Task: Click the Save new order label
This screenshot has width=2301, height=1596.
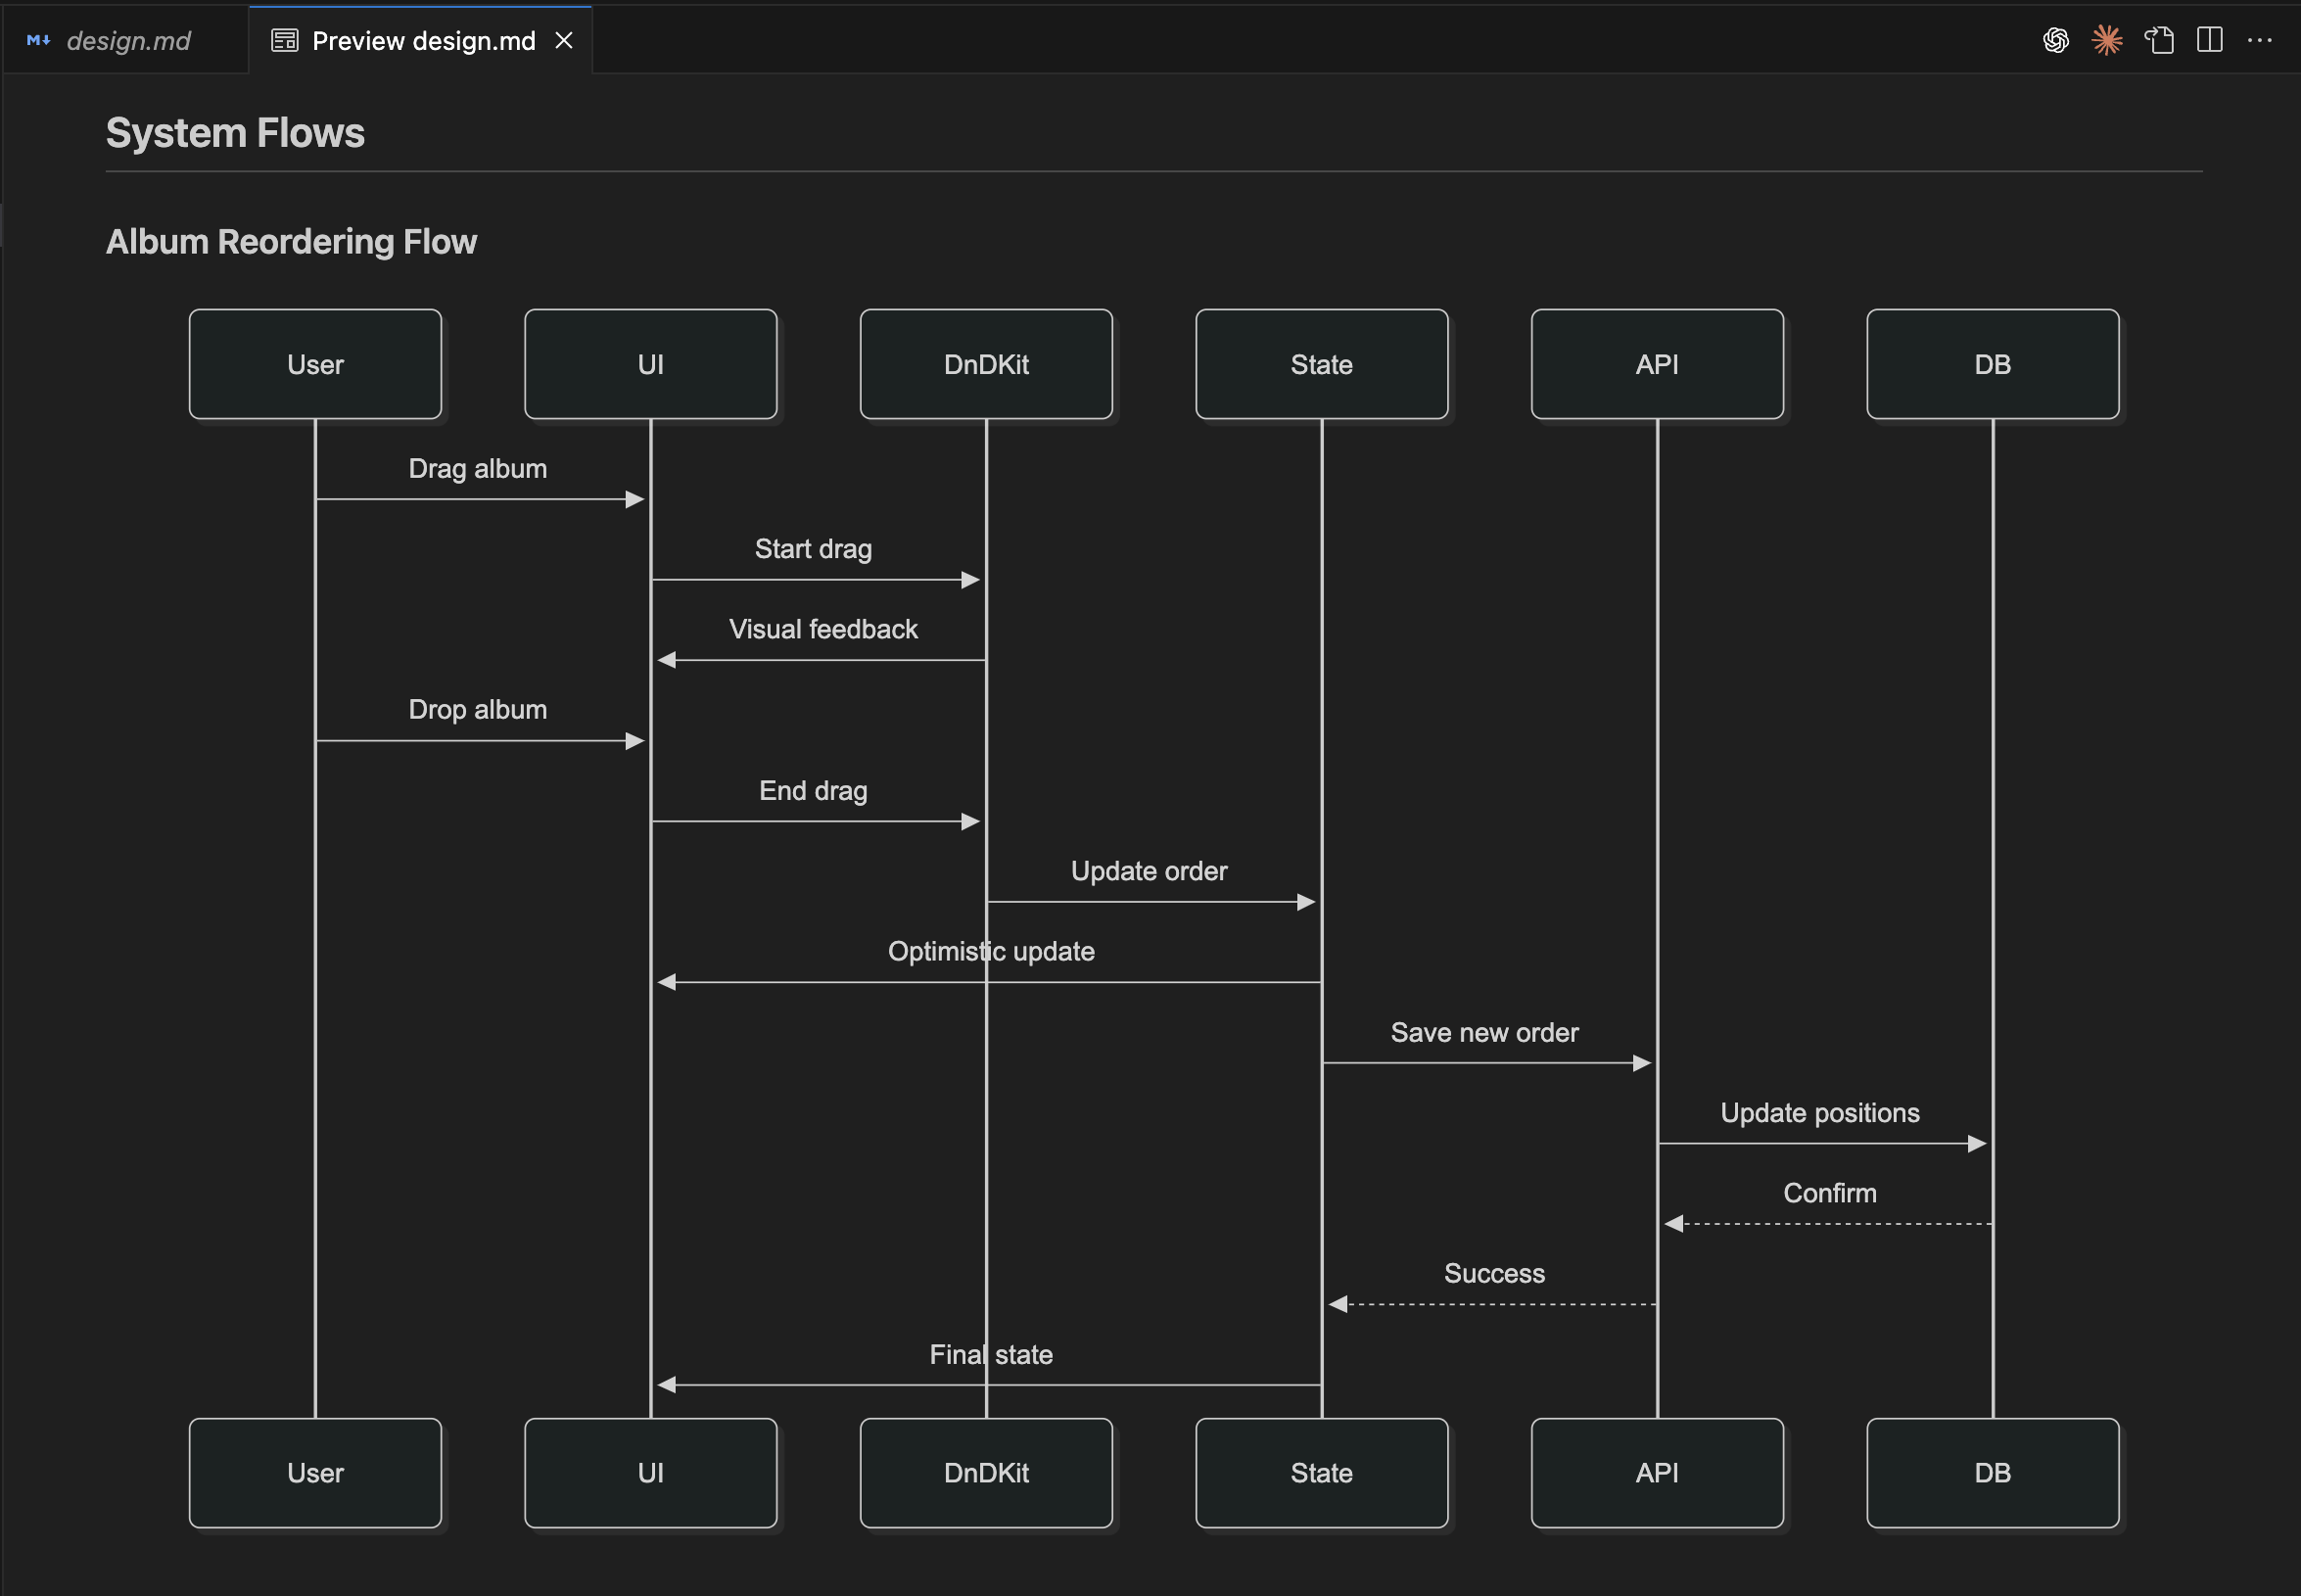Action: pos(1485,1032)
